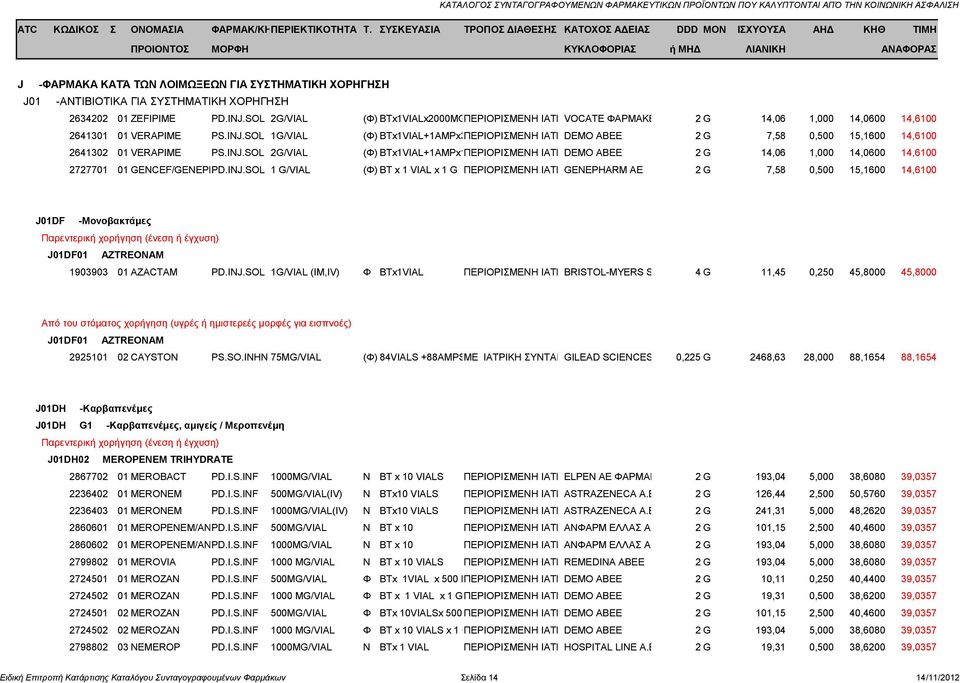Viewport: 960px width, 683px height.
Task: Click the 126,44 retail price
Action: 771,494
